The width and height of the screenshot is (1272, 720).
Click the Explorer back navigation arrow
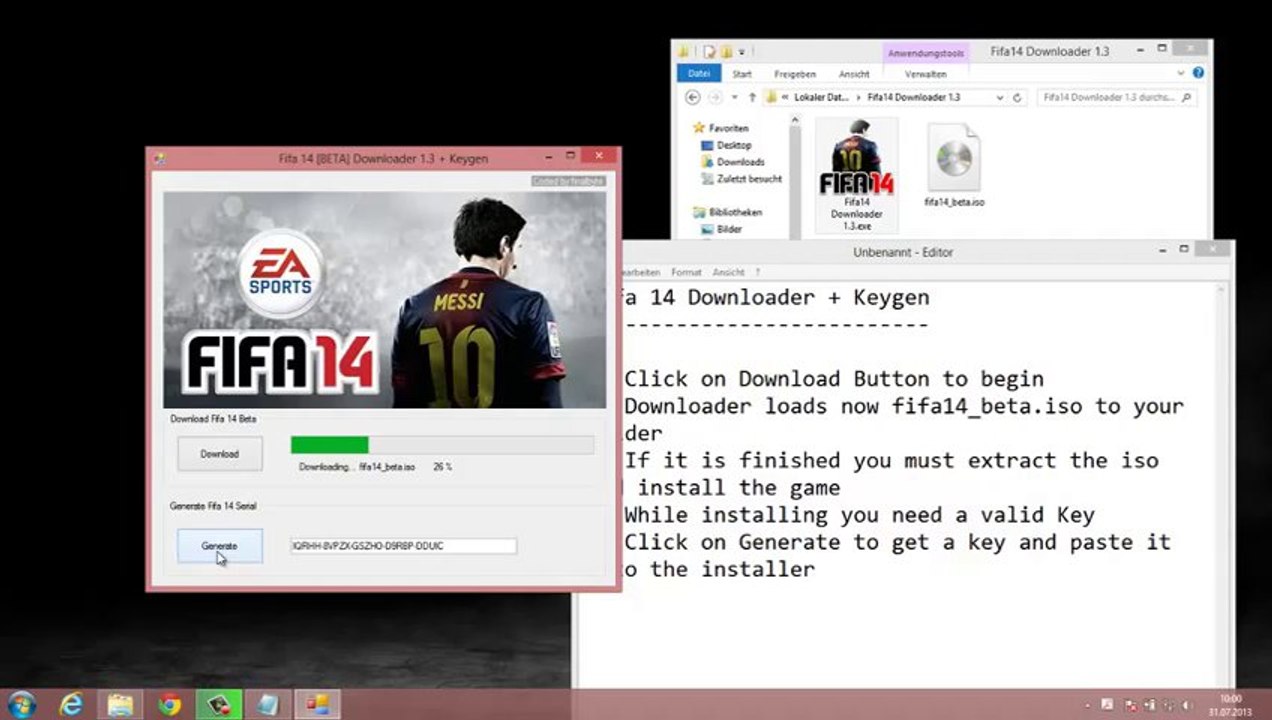tap(692, 97)
